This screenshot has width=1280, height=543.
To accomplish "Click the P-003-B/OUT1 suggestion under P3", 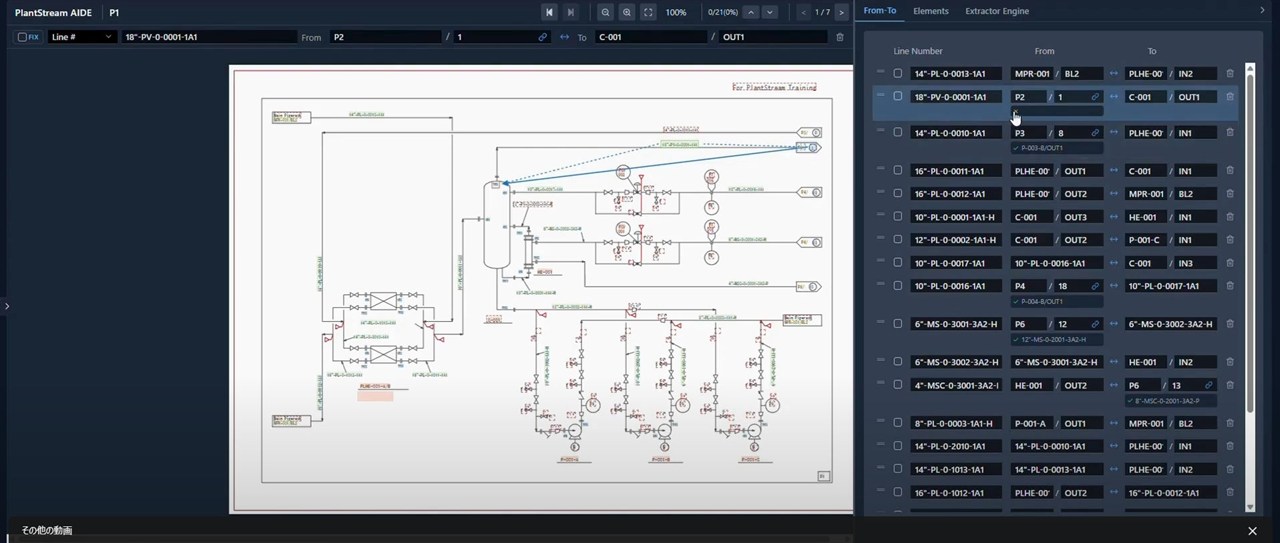I will pos(1042,148).
